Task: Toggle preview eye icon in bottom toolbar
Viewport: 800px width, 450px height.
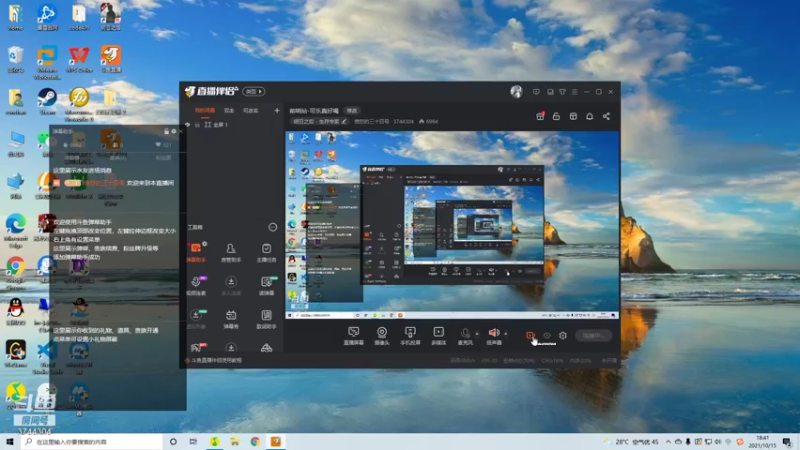Action: (547, 335)
